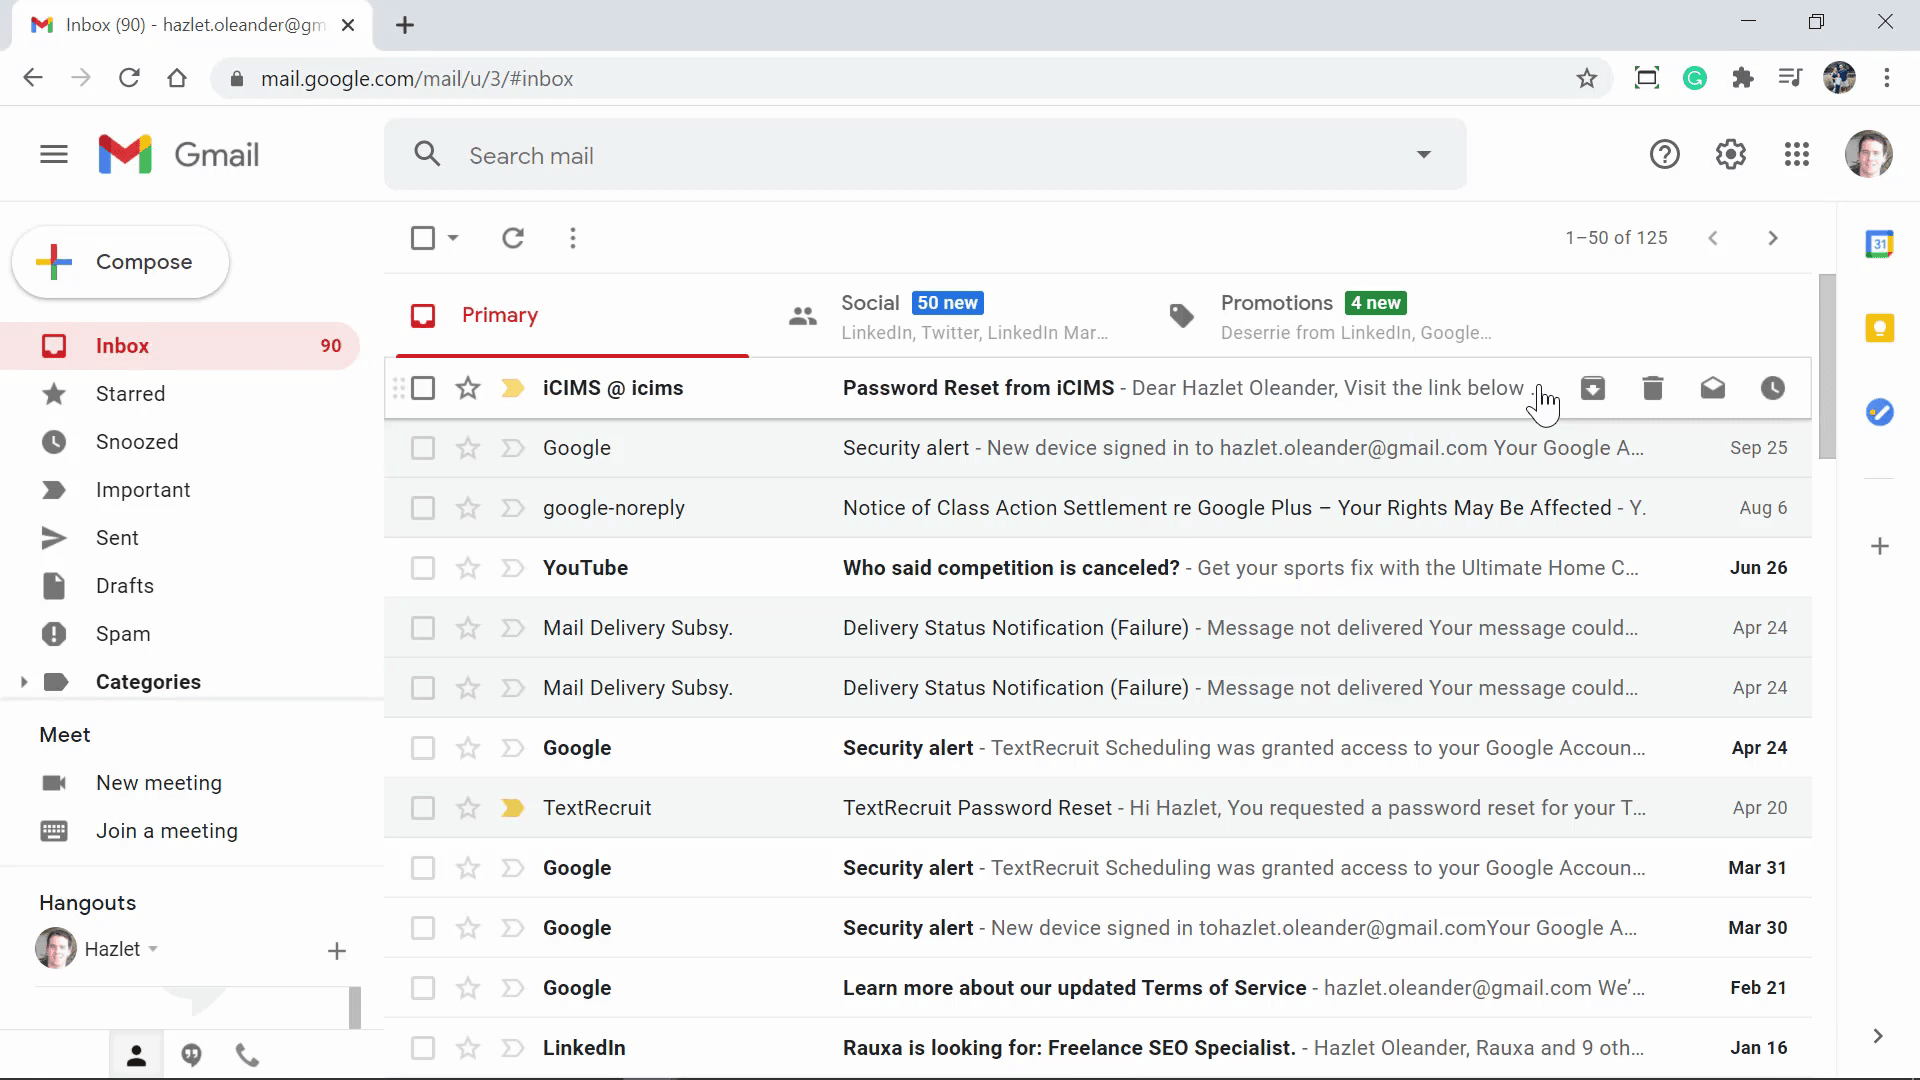Image resolution: width=1920 pixels, height=1080 pixels.
Task: Delete the iCIMS Password Reset email
Action: tap(1653, 388)
